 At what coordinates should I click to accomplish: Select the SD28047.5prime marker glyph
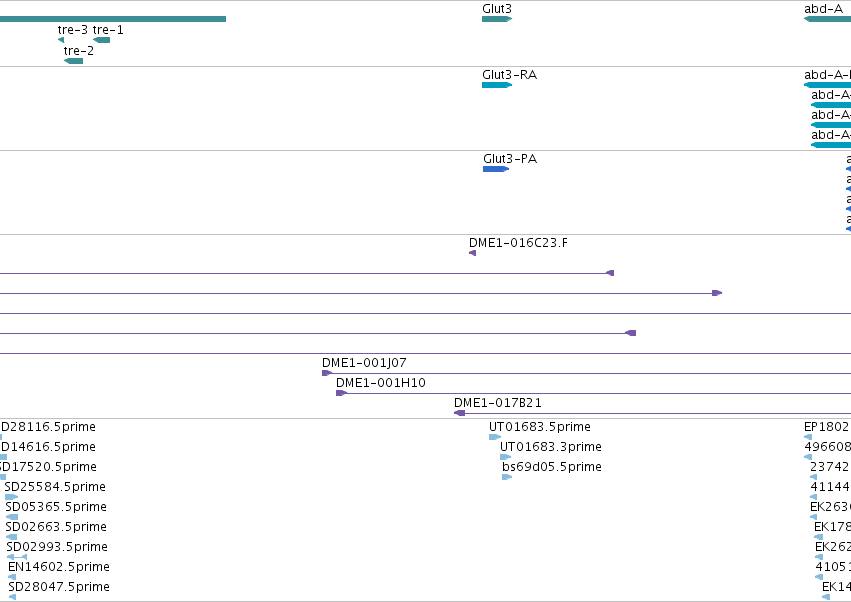[12, 597]
